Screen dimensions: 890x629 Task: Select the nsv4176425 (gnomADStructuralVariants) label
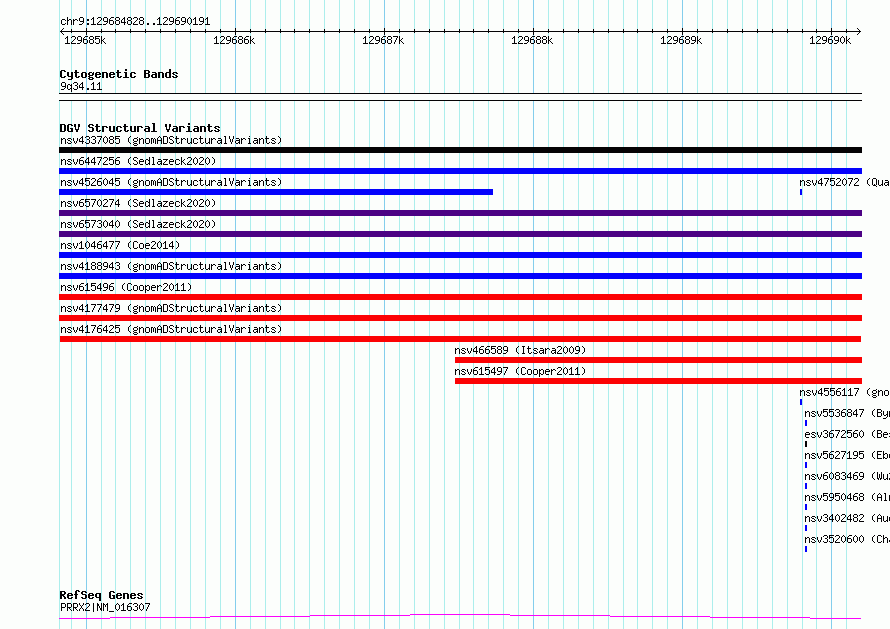[171, 329]
